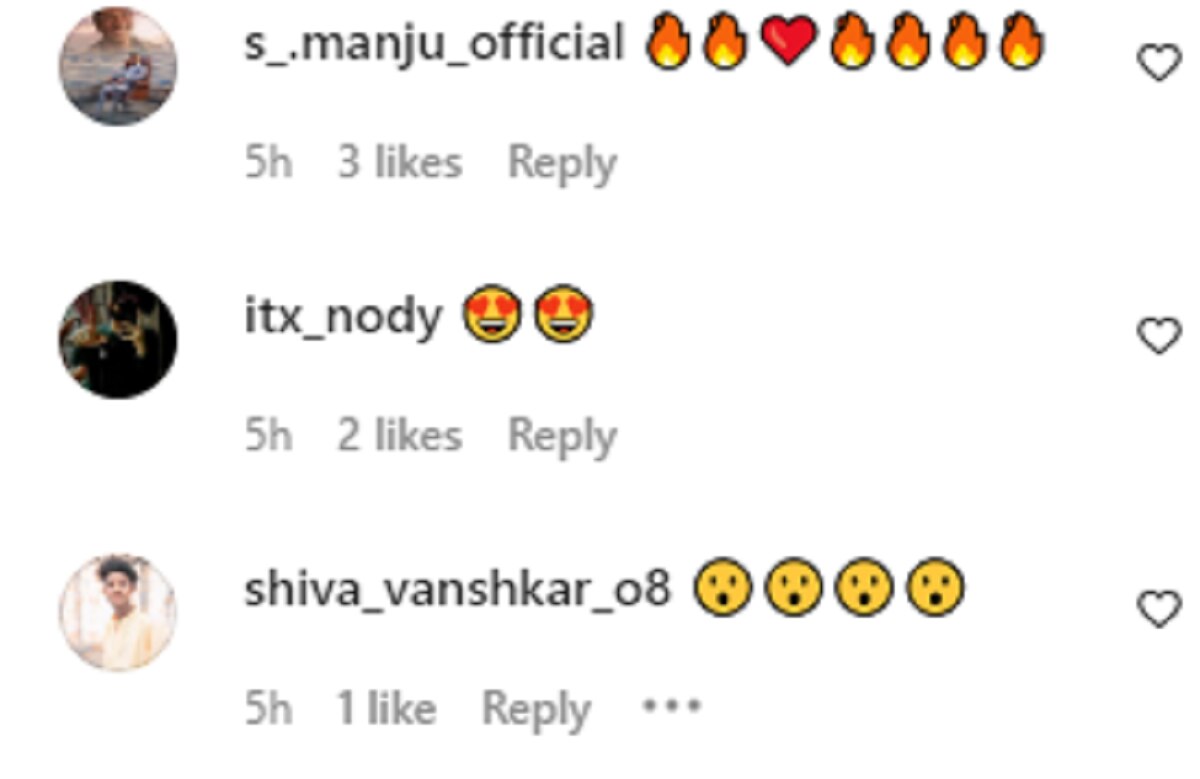Visit the s_.manju_official username link

pyautogui.click(x=434, y=45)
